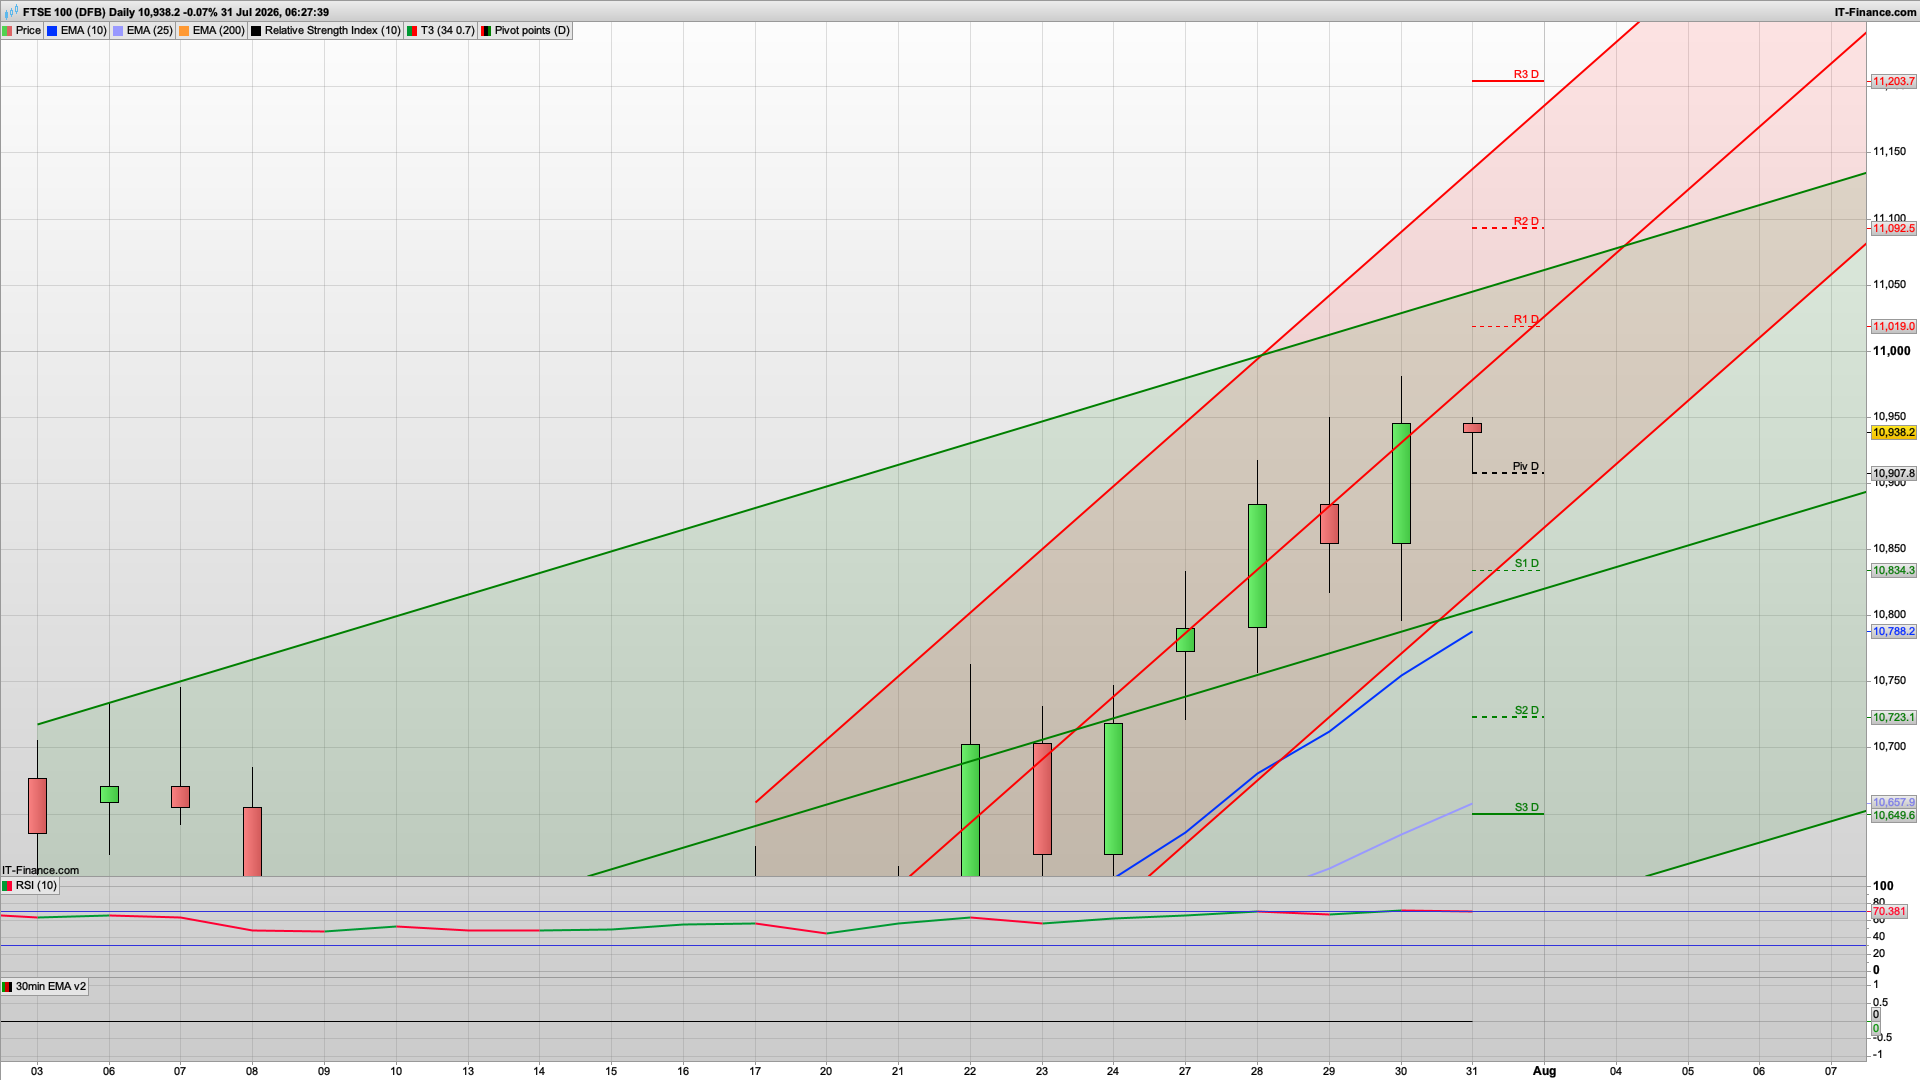Click the R2 pivot price tag 11,092.5
Image resolution: width=1920 pixels, height=1080 pixels.
tap(1894, 229)
